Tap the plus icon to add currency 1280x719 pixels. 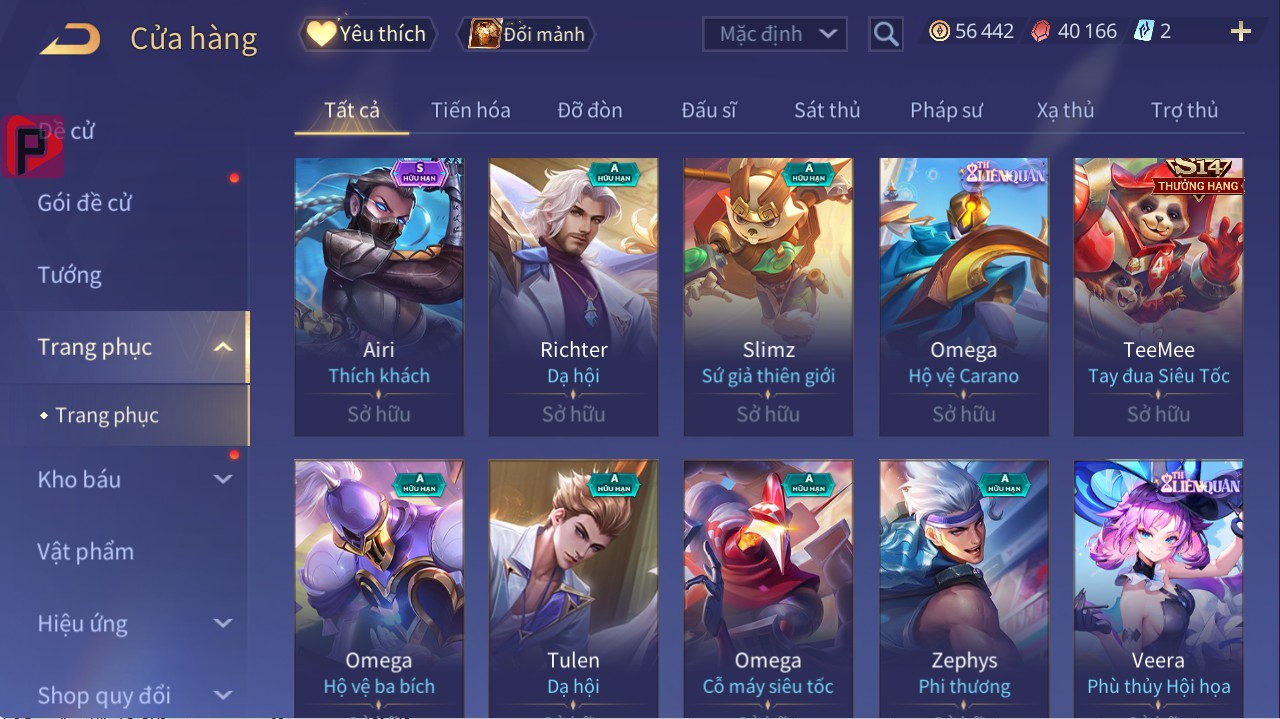[1241, 32]
